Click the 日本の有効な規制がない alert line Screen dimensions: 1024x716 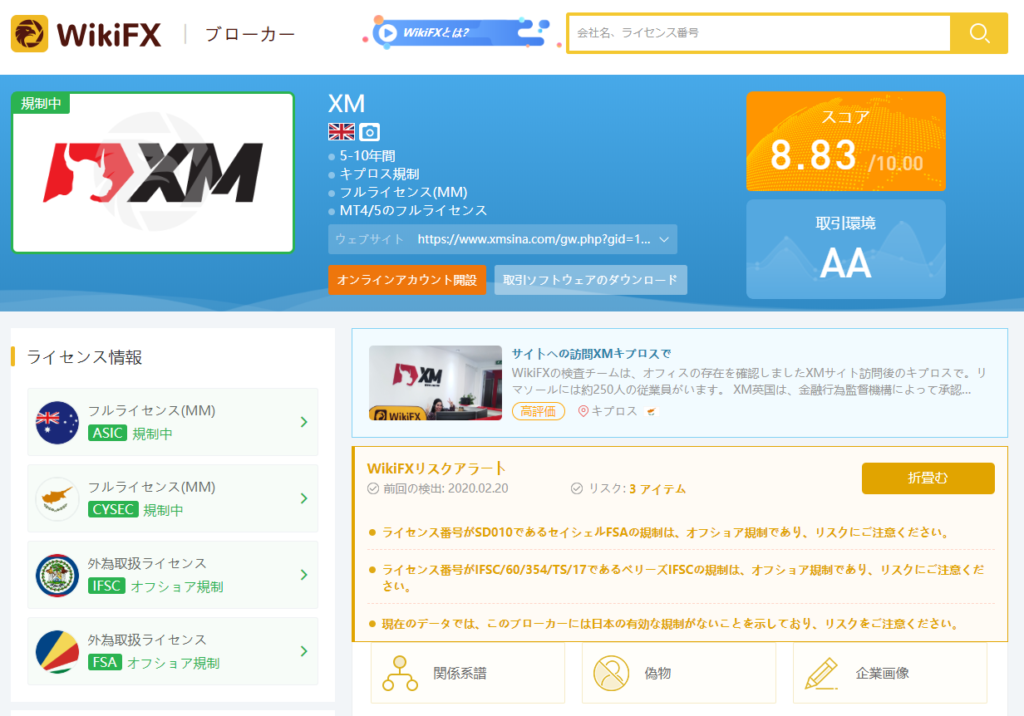coord(670,624)
